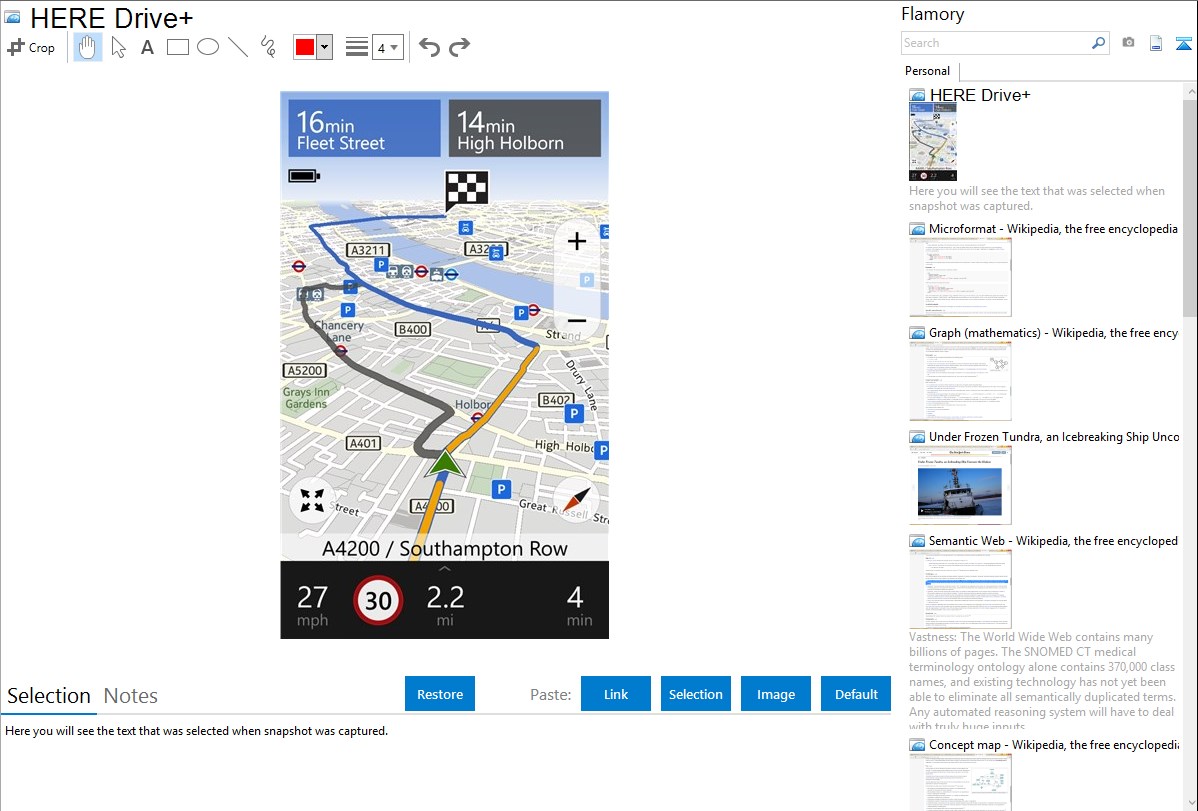Open the Semantic Web snapshot thumbnail
Viewport: 1198px width, 811px height.
pyautogui.click(x=960, y=589)
